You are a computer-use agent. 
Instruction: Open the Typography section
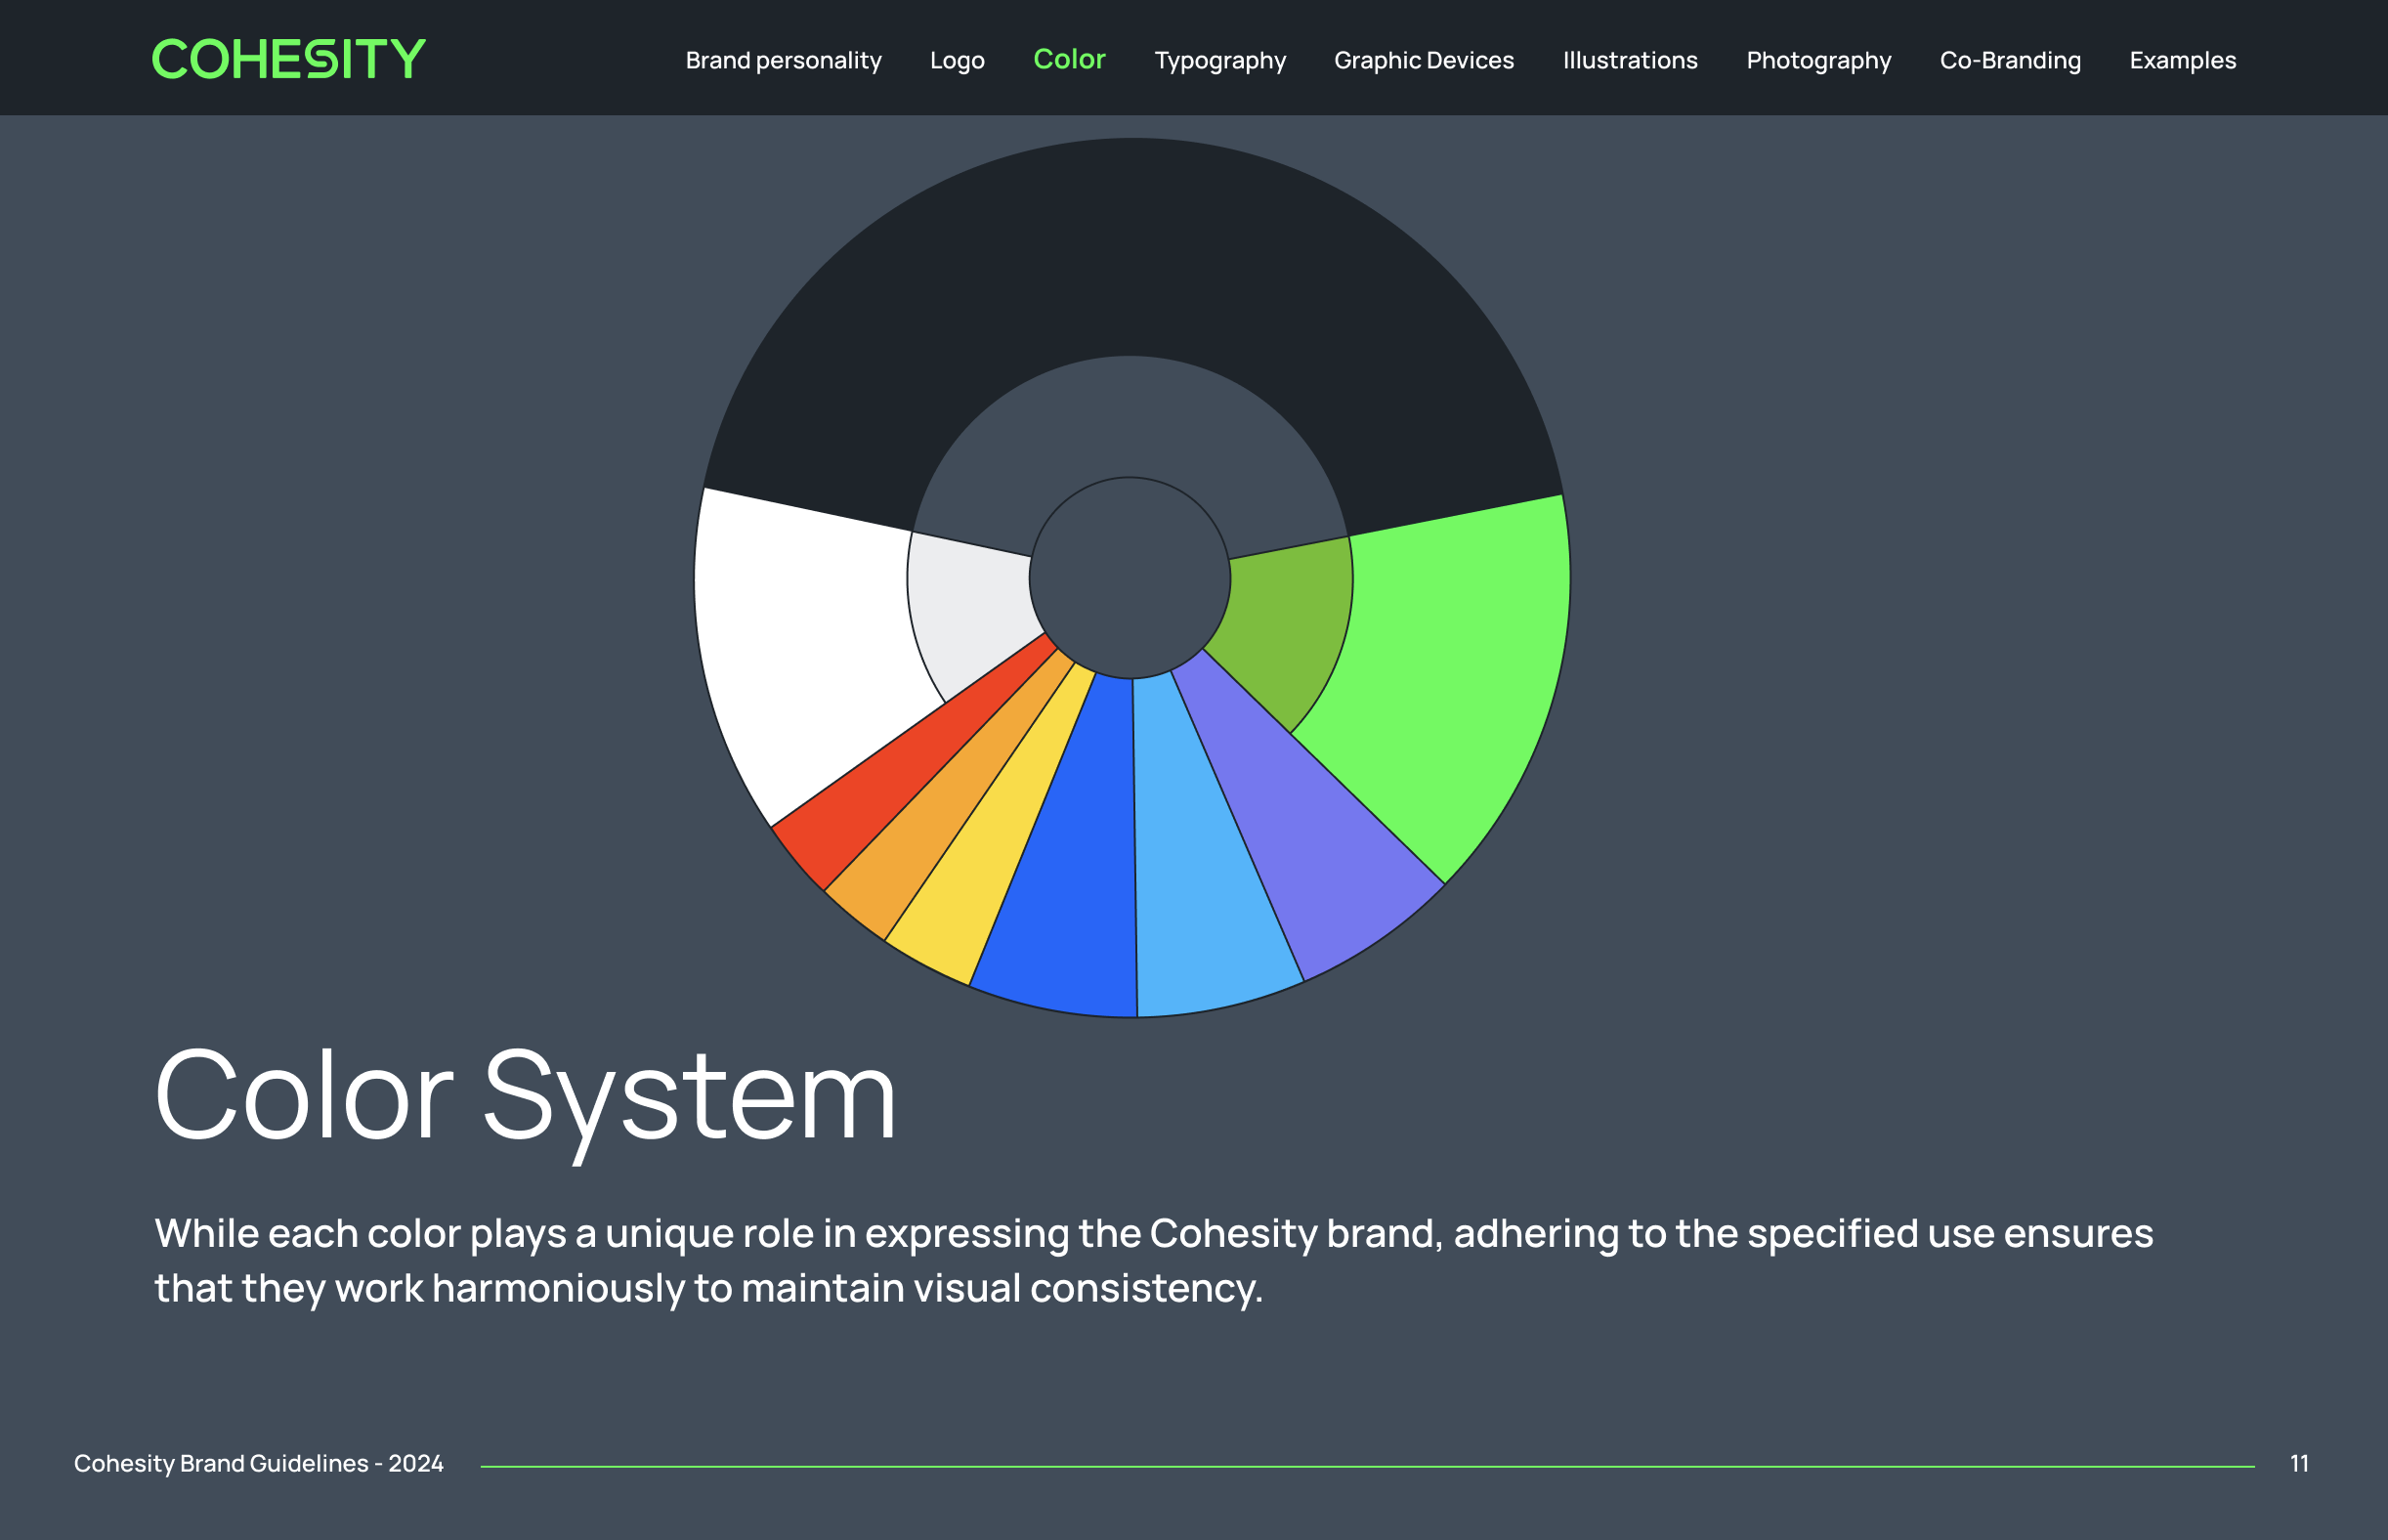pos(1219,61)
